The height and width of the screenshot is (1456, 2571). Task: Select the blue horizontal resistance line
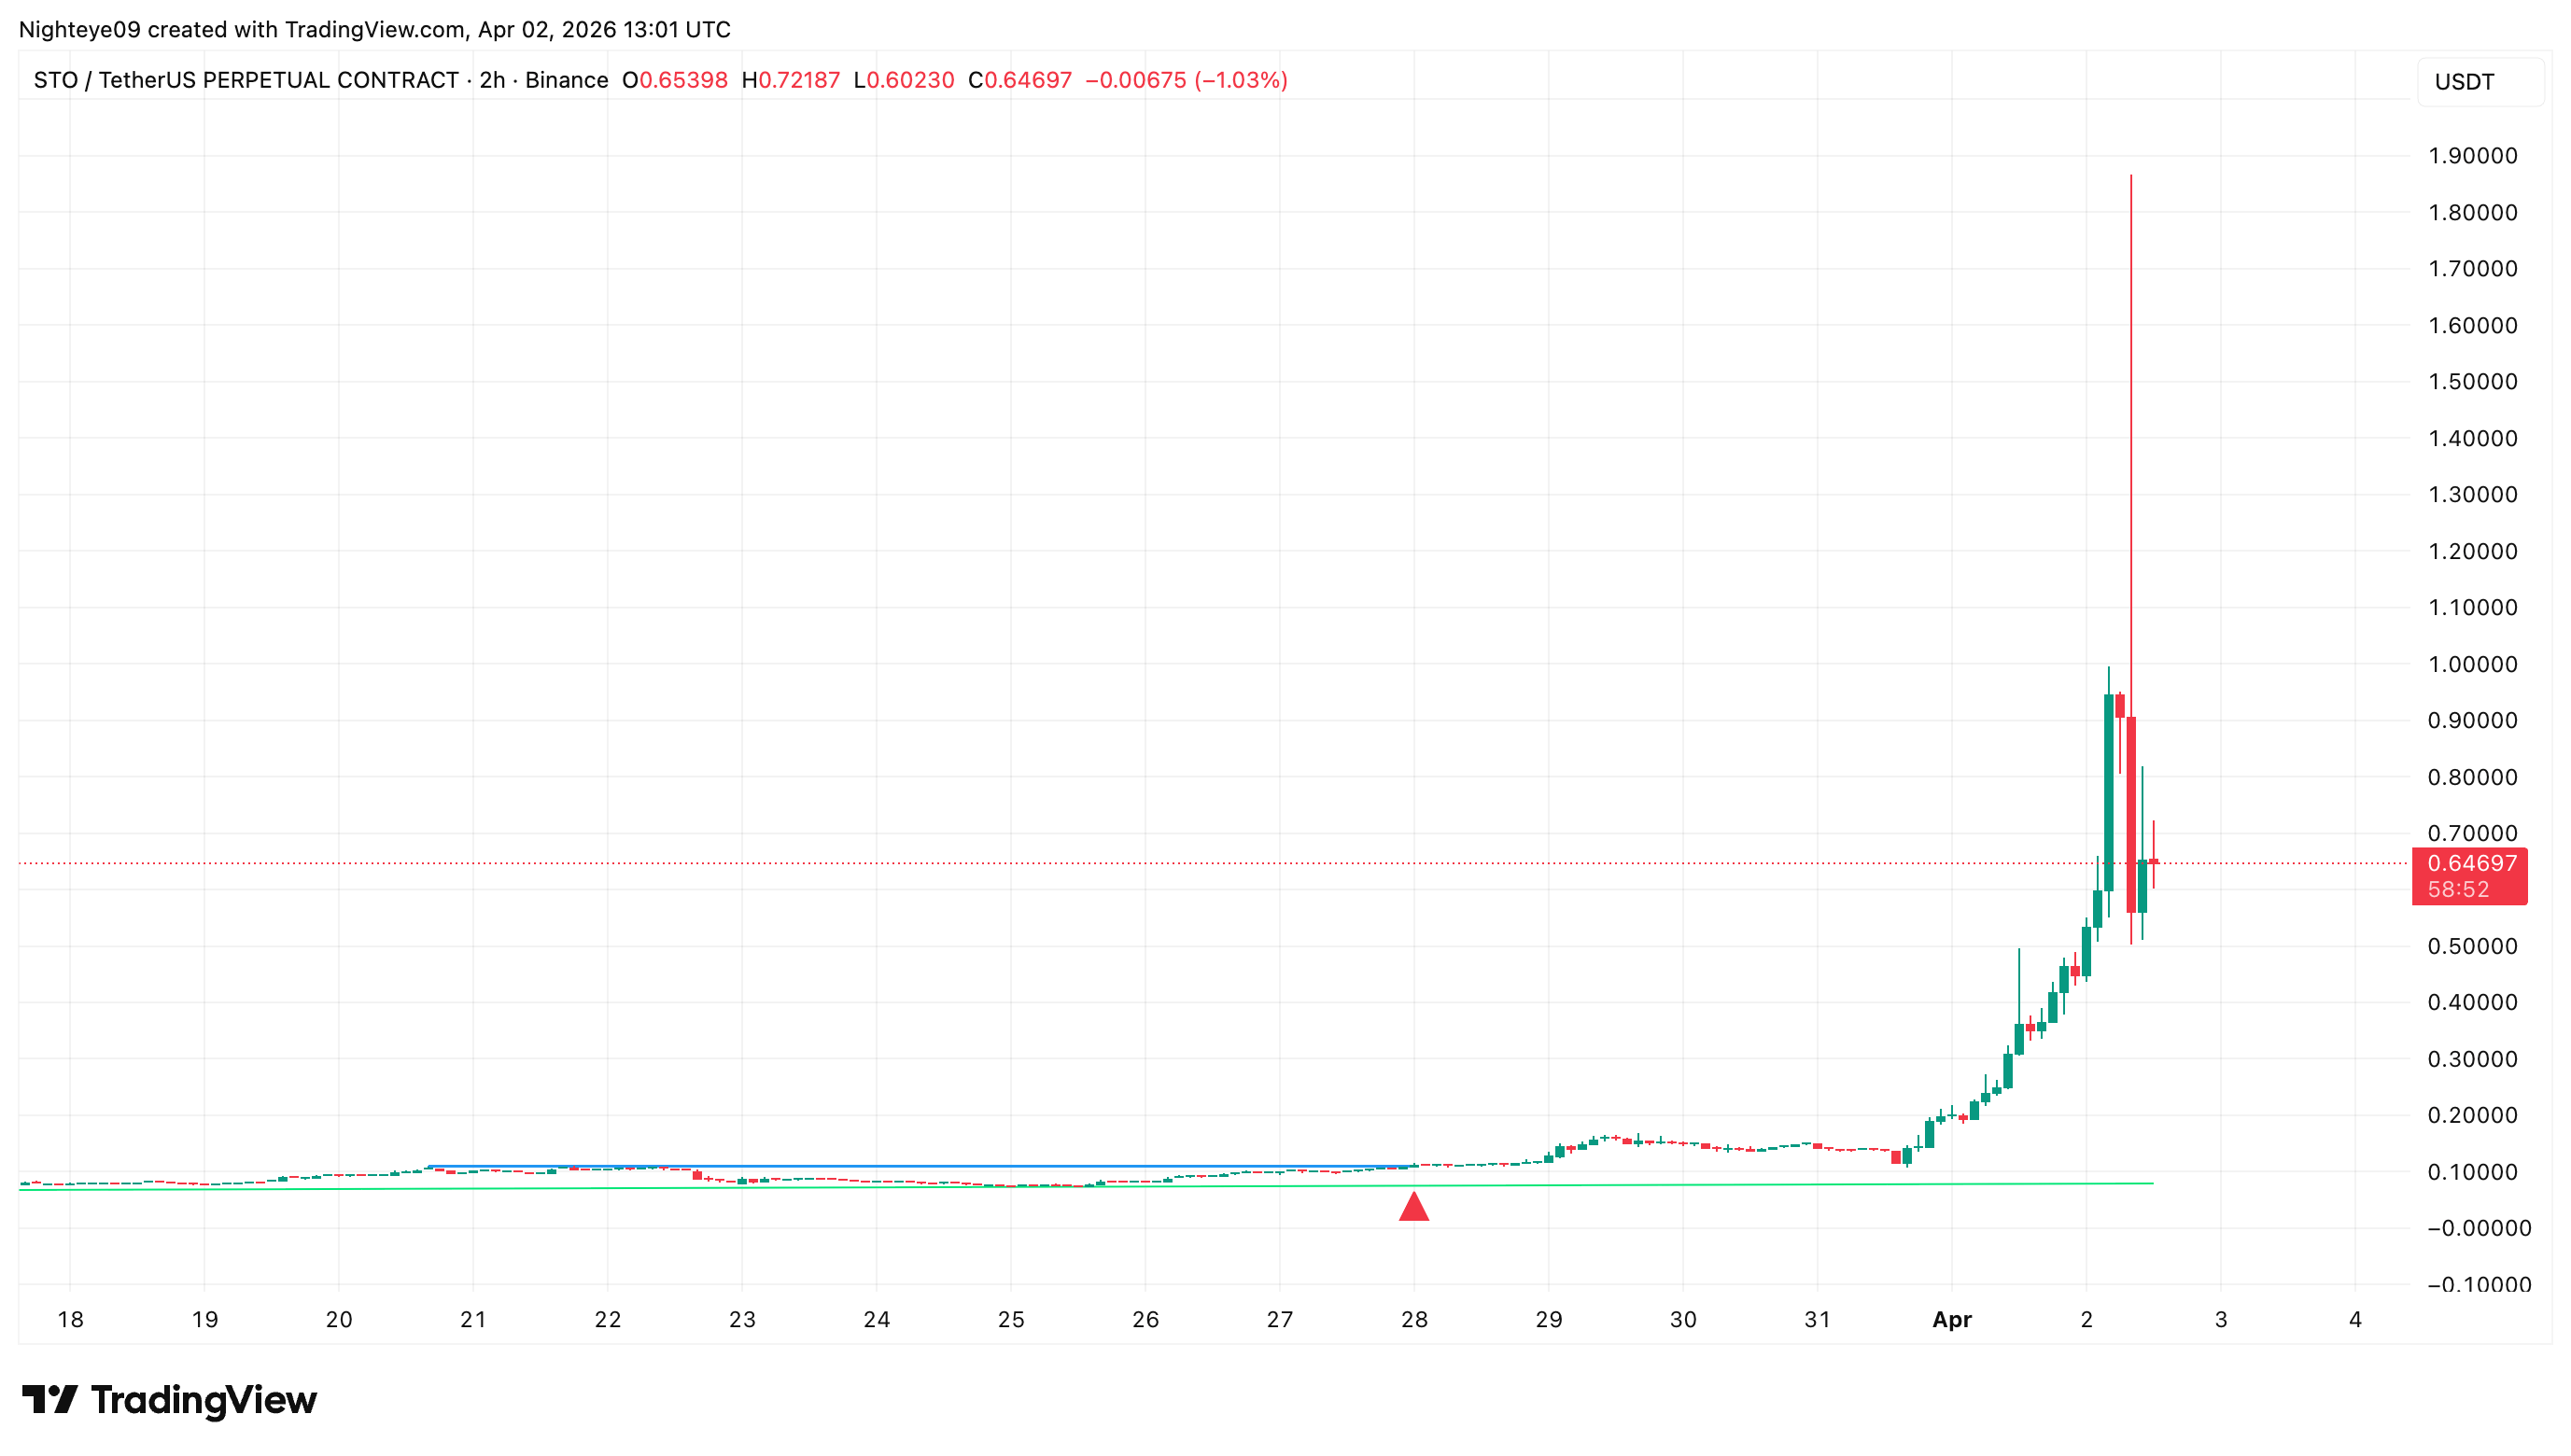tap(900, 1166)
